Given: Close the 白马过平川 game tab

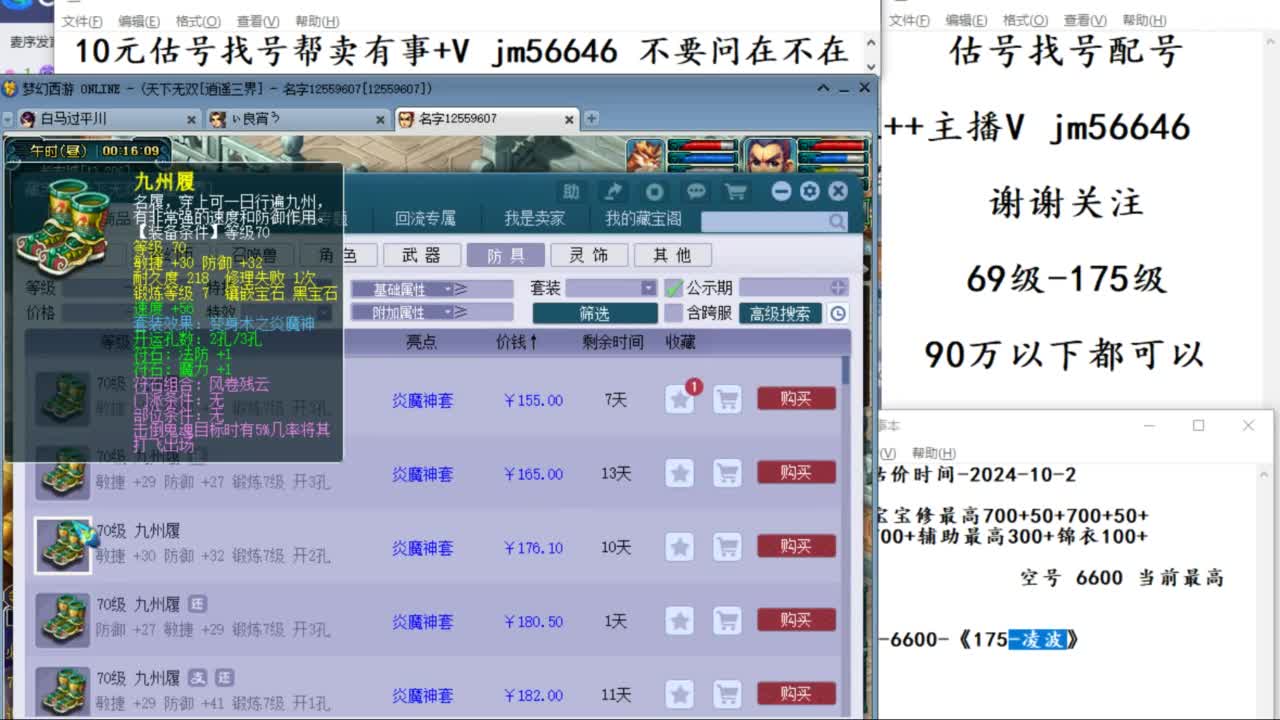Looking at the screenshot, I should pyautogui.click(x=191, y=119).
